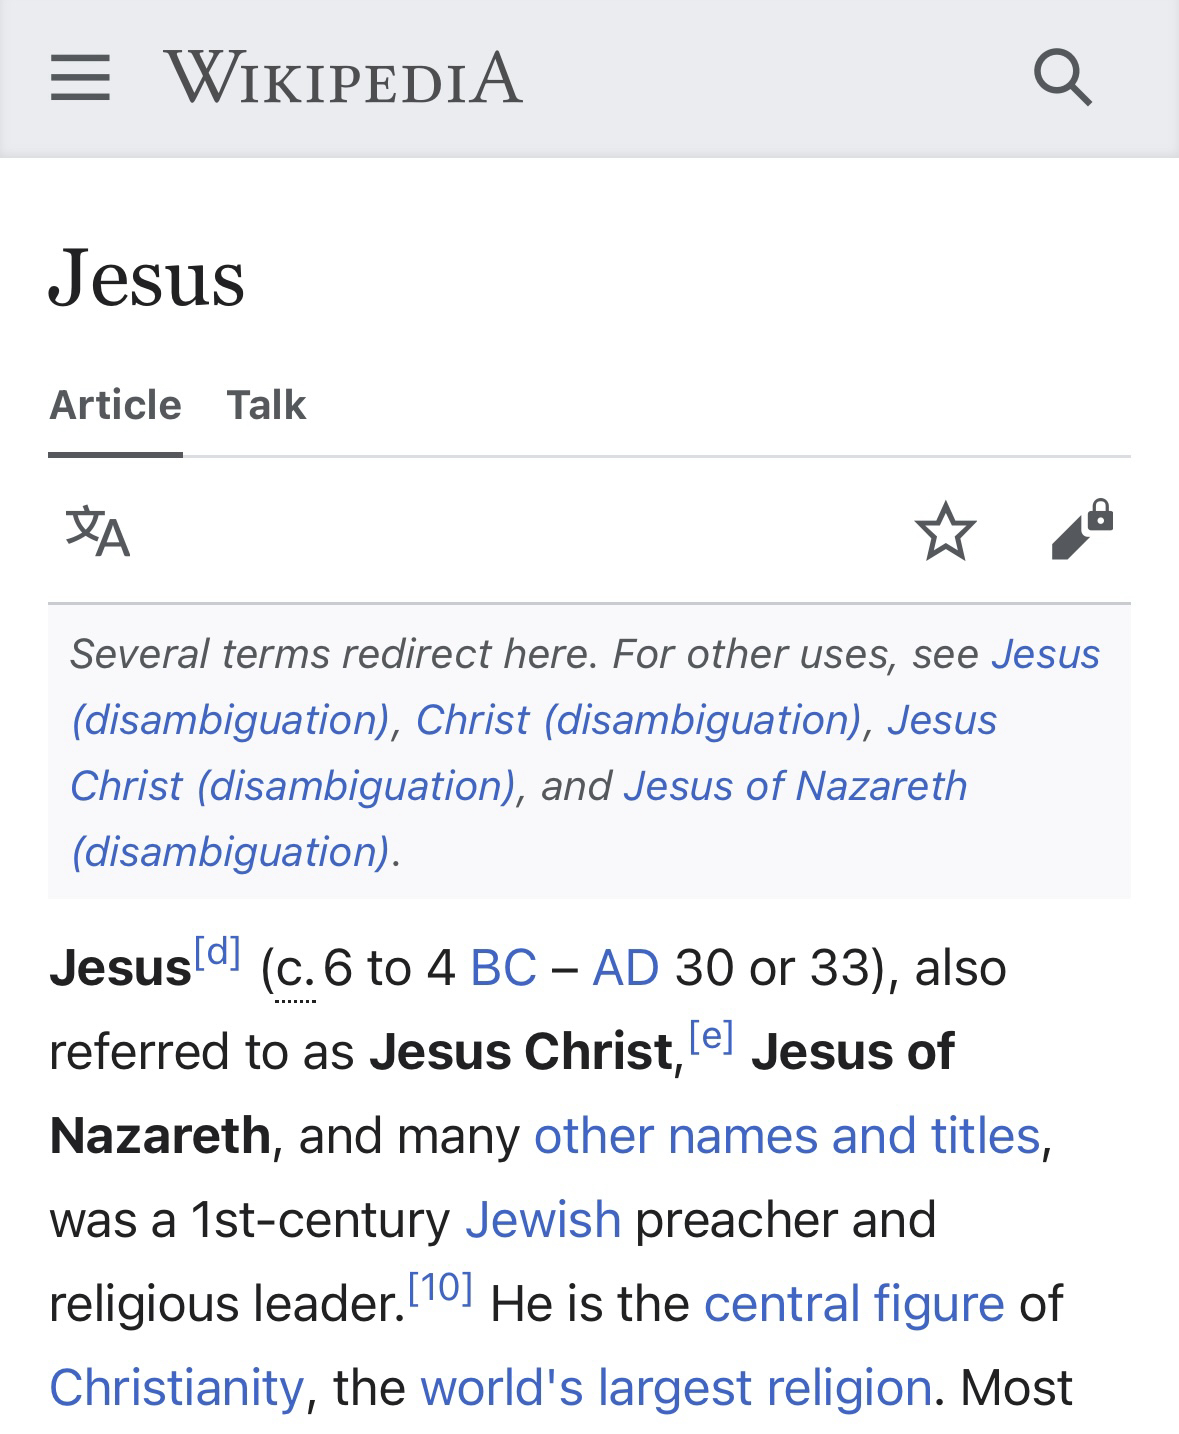The width and height of the screenshot is (1179, 1434).
Task: Open the Jewish link
Action: click(x=543, y=1220)
